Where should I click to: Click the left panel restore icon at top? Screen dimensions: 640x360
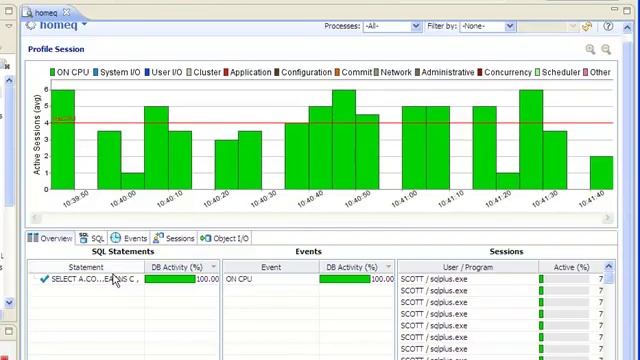9,11
